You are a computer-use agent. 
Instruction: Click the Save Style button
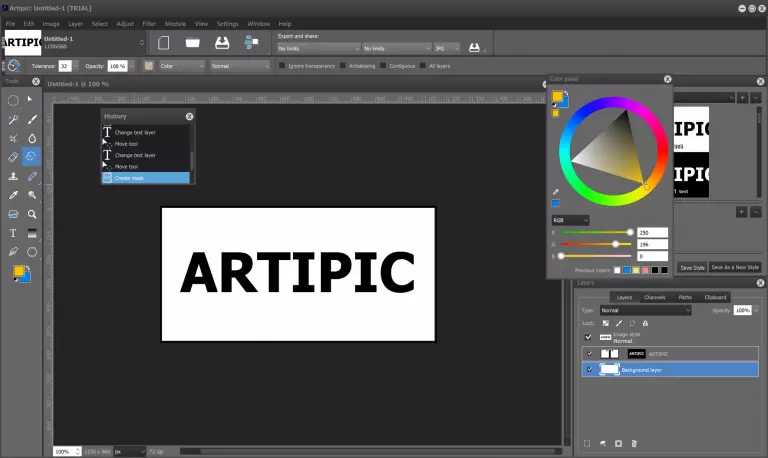click(692, 268)
